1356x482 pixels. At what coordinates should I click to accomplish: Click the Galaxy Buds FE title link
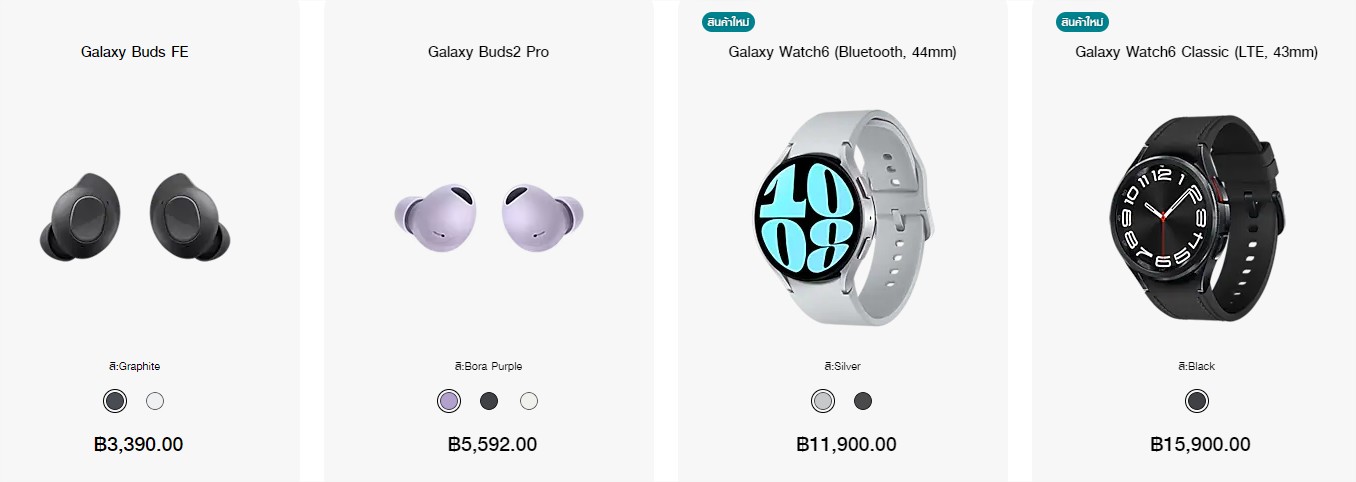pos(135,52)
